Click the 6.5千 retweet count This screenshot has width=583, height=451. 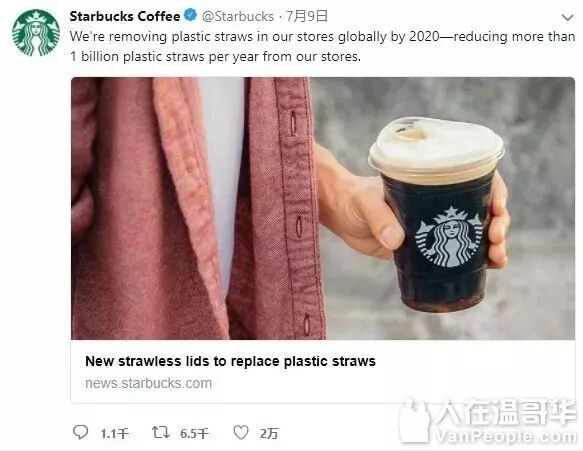[194, 434]
